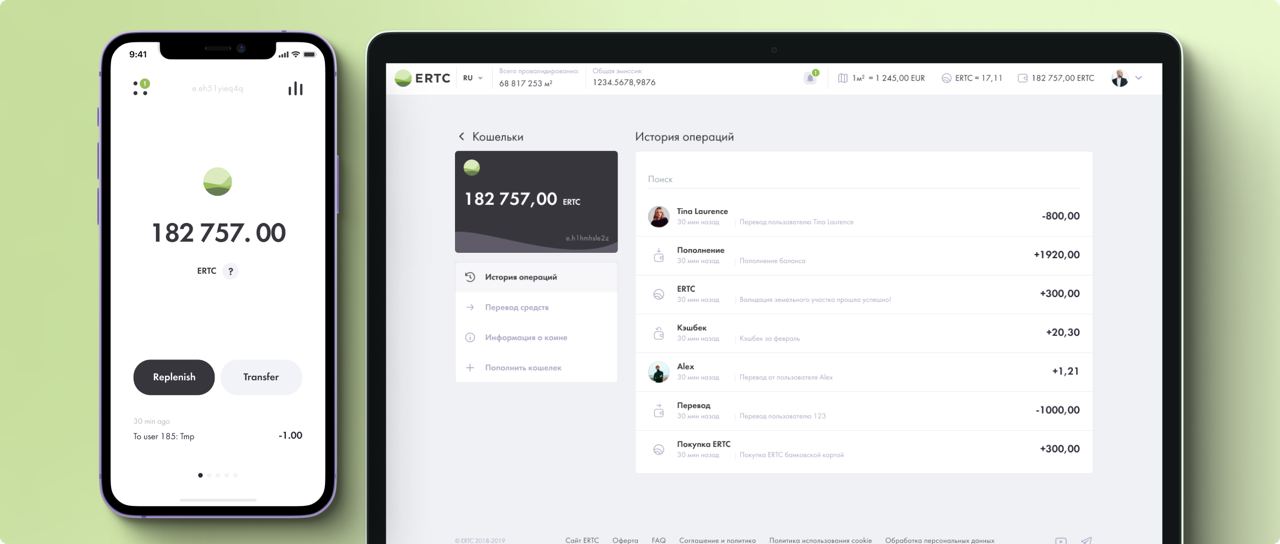Screen dimensions: 1280x544
Task: Click the arrow icon for Перевод средств
Action: (x=470, y=307)
